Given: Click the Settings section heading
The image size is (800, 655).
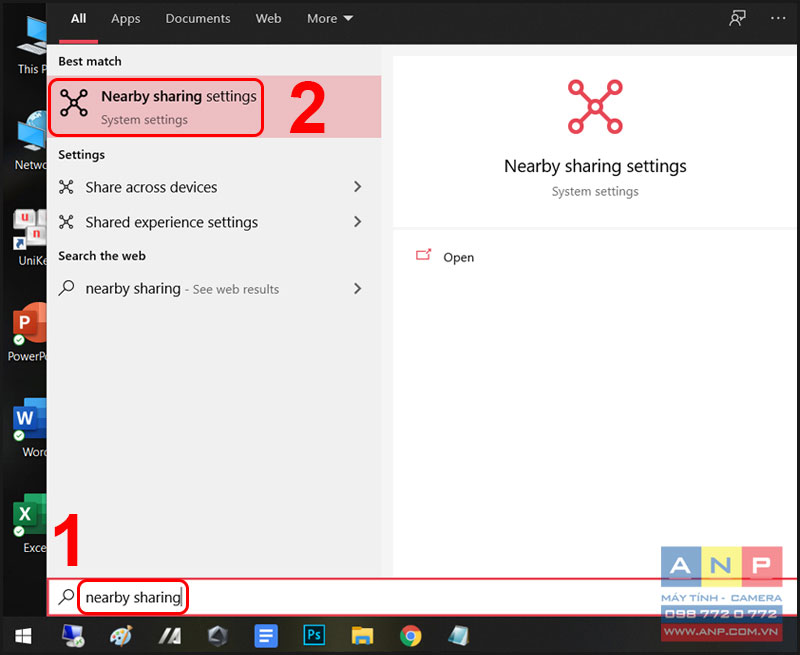Looking at the screenshot, I should pos(81,155).
